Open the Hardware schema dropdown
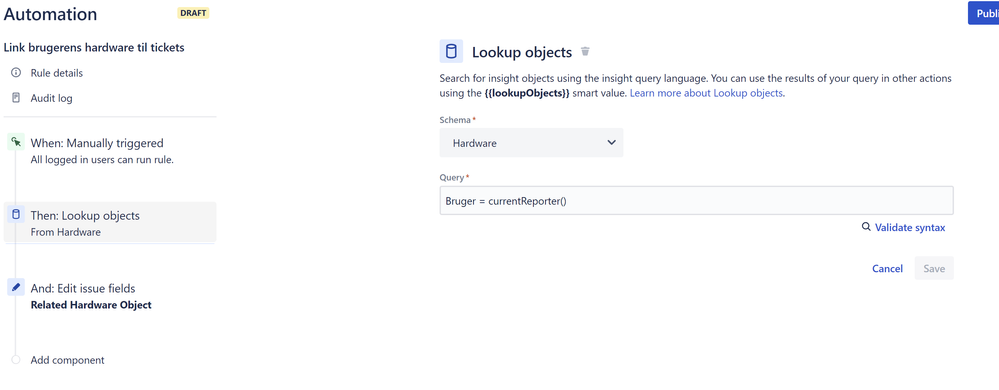Image resolution: width=999 pixels, height=390 pixels. pos(531,143)
